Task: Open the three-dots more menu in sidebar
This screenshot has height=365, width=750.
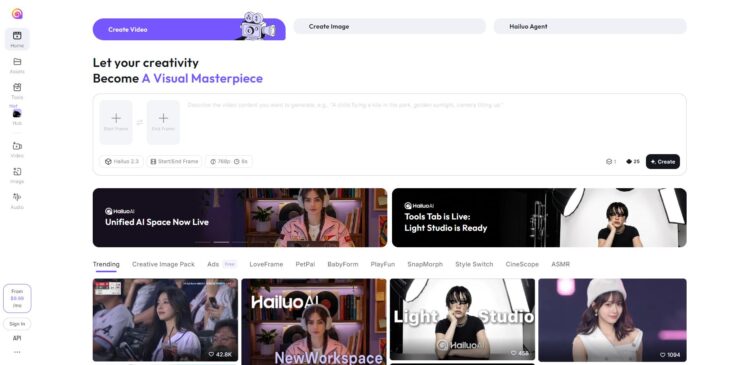Action: [17, 352]
